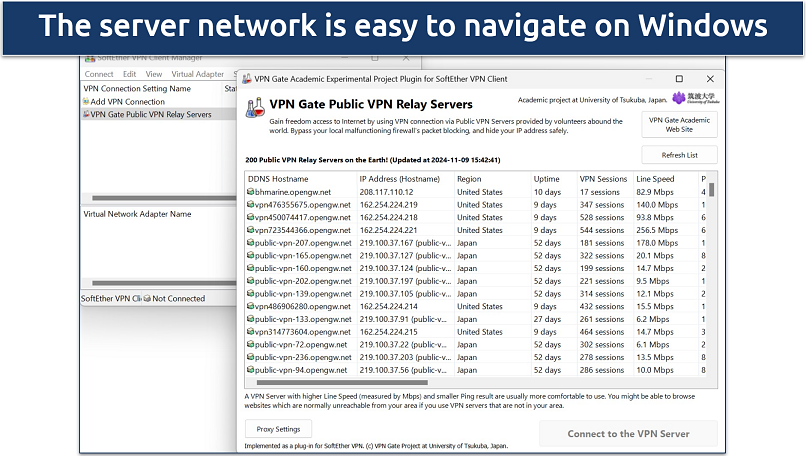Click server icon for vpn486906280.opengw.net row
806x456 pixels.
(x=250, y=306)
